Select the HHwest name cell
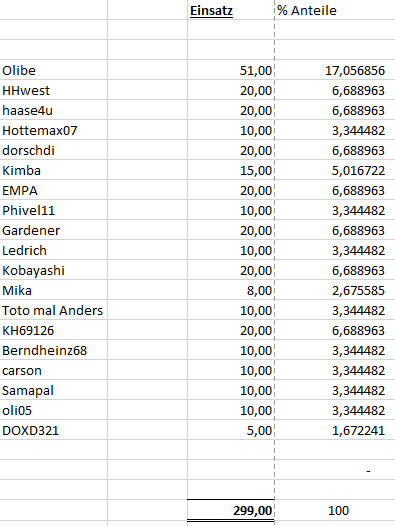The image size is (395, 526). pos(54,90)
